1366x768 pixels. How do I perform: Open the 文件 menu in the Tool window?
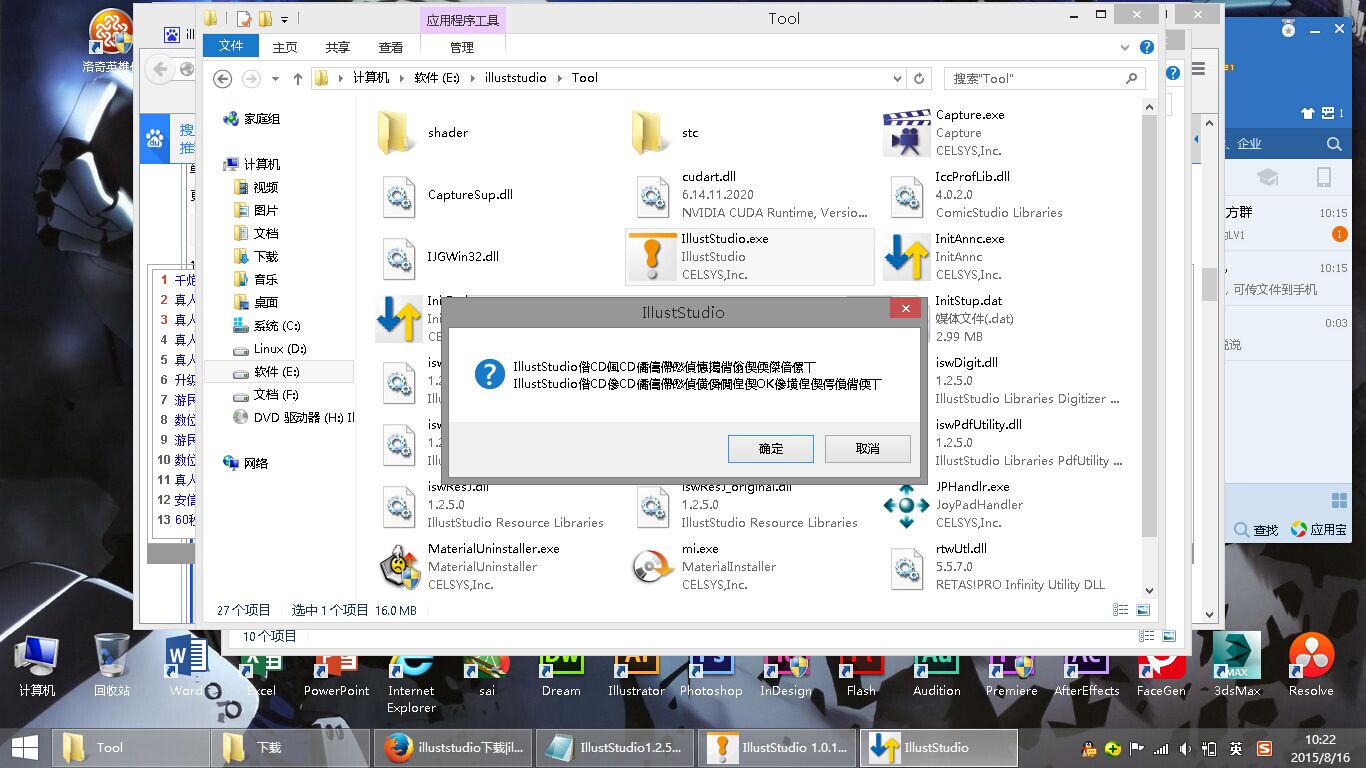tap(231, 46)
